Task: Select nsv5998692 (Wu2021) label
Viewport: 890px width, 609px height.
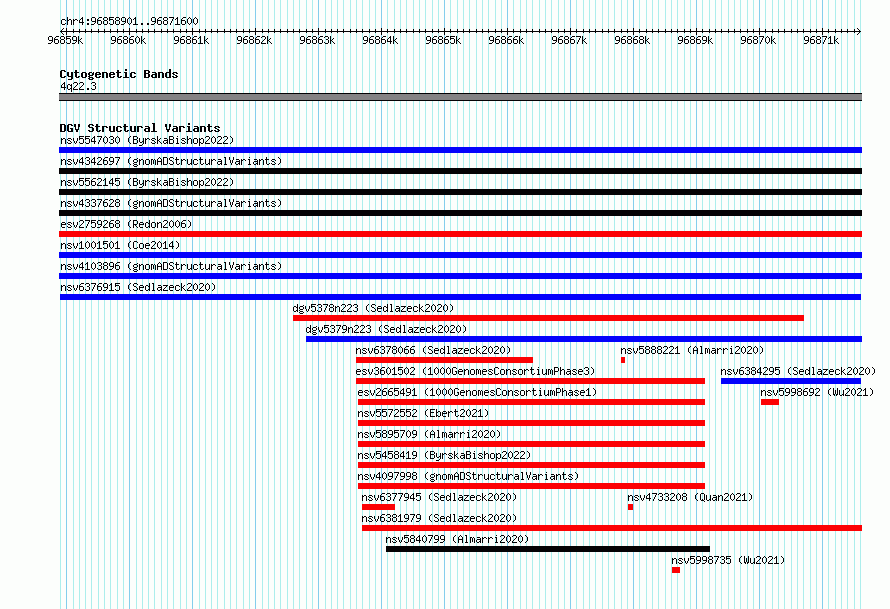Action: (x=817, y=392)
